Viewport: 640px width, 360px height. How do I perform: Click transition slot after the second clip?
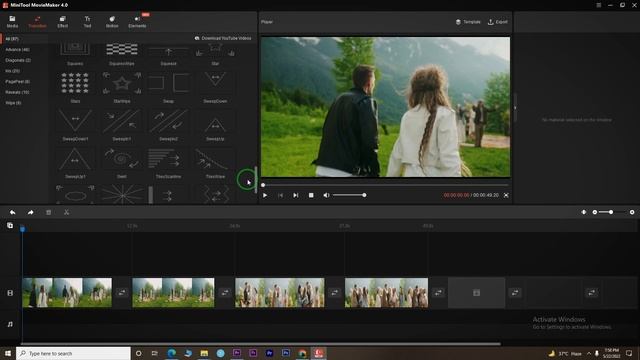(224, 293)
